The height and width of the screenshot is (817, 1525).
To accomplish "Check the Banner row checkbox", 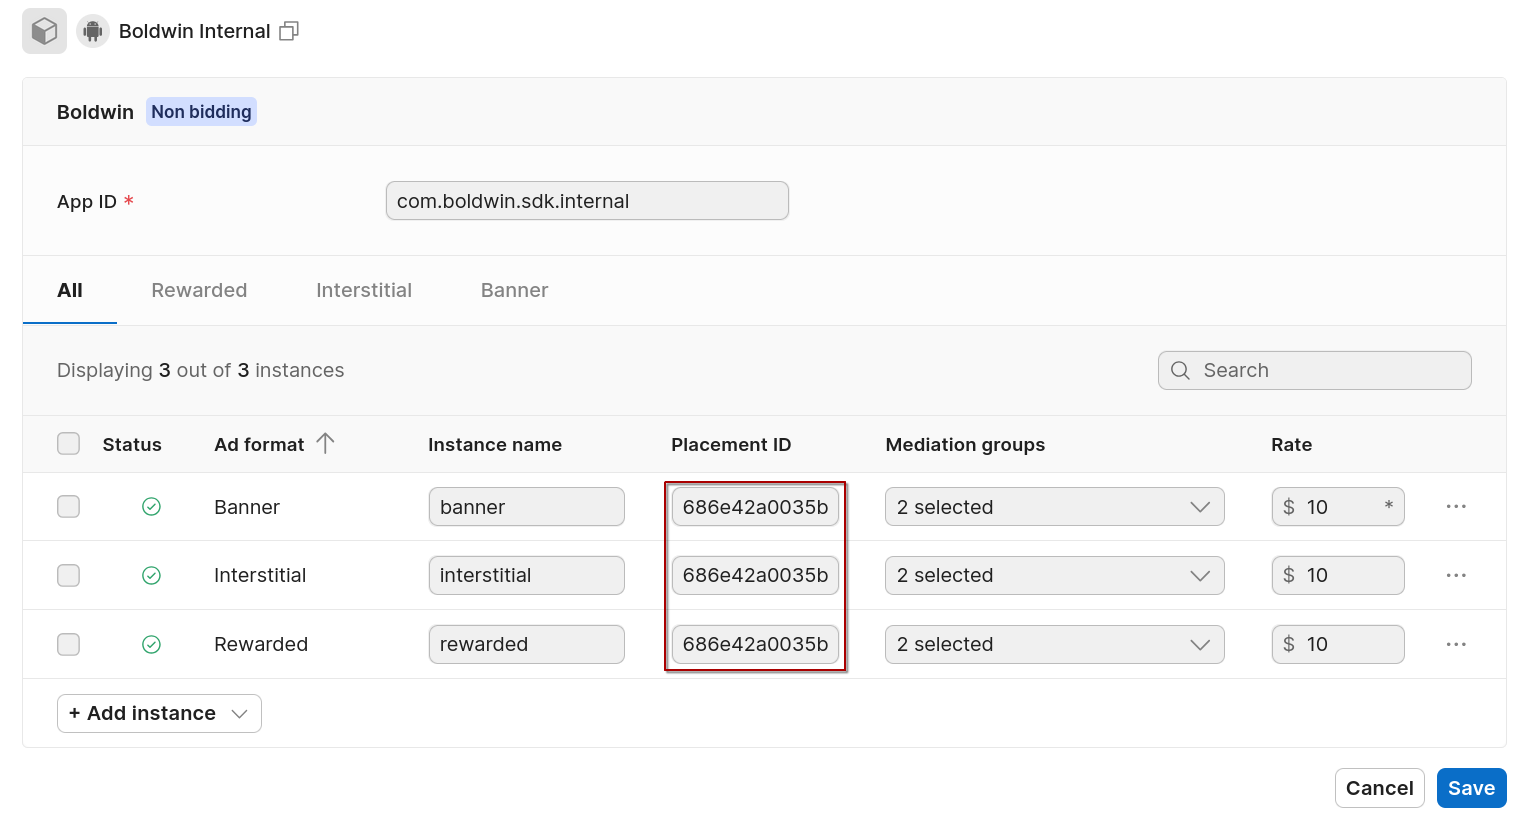I will (x=68, y=506).
